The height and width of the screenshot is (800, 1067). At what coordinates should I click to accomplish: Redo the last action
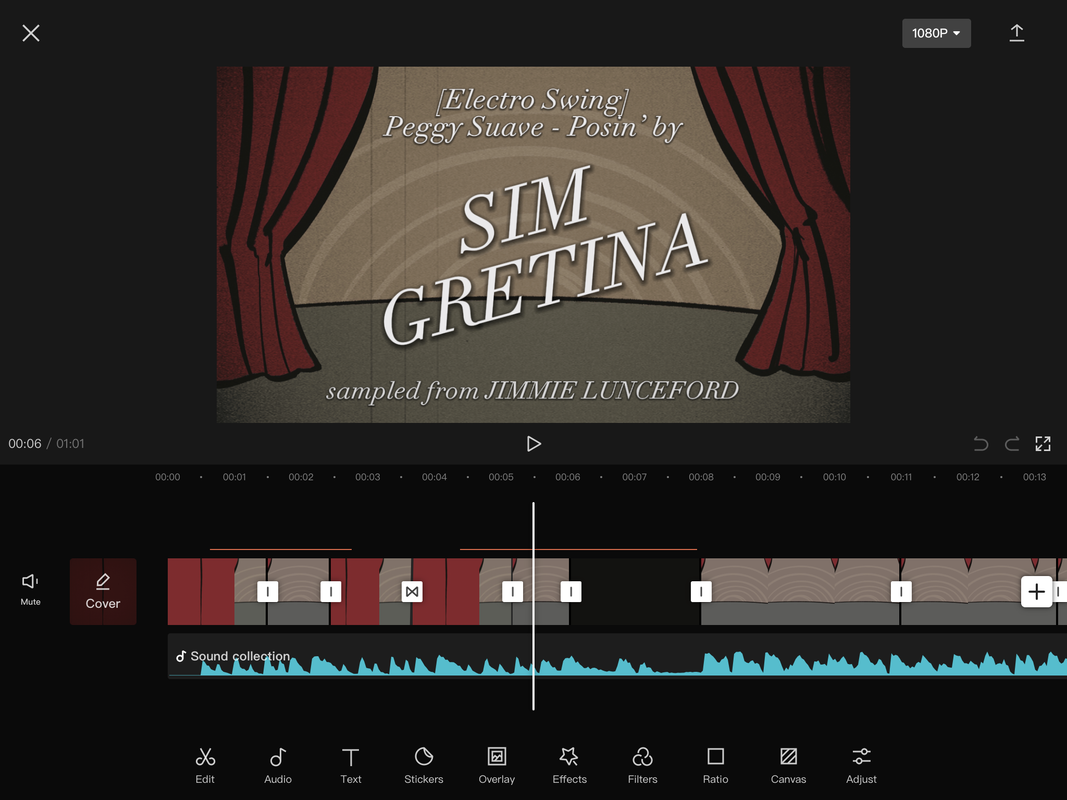[x=1012, y=444]
